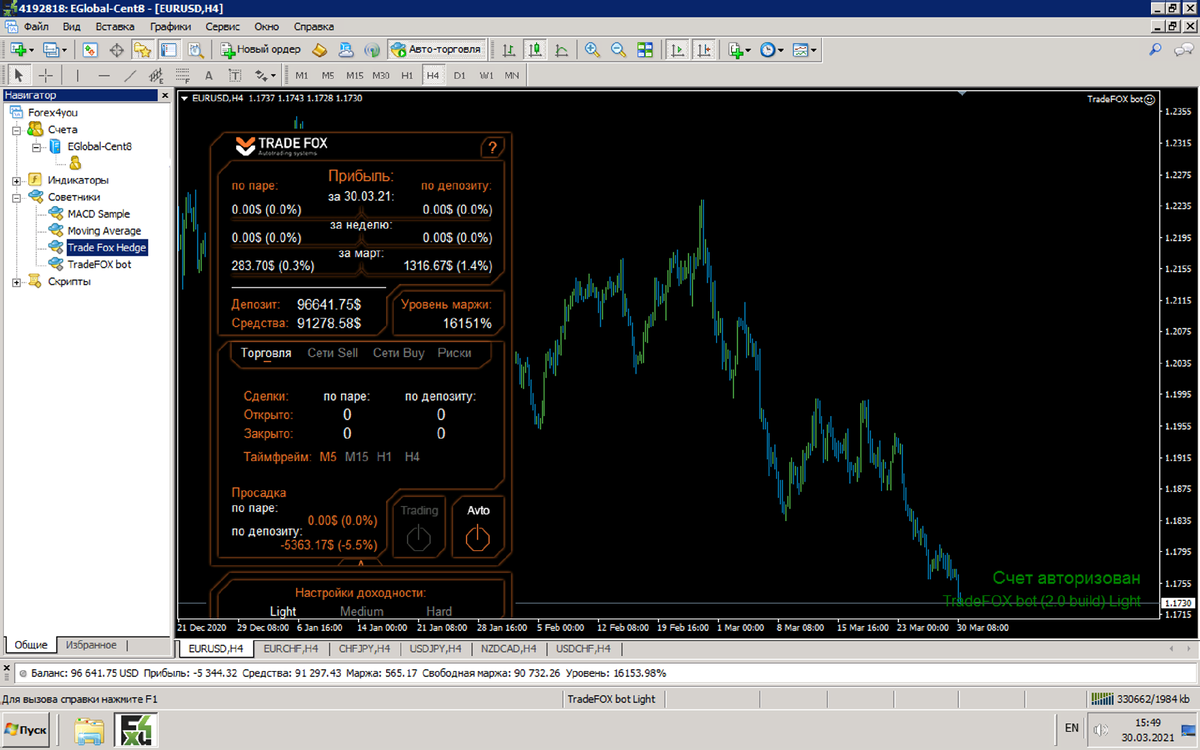Switch timeframe to M1
Image resolution: width=1200 pixels, height=750 pixels.
pyautogui.click(x=302, y=75)
